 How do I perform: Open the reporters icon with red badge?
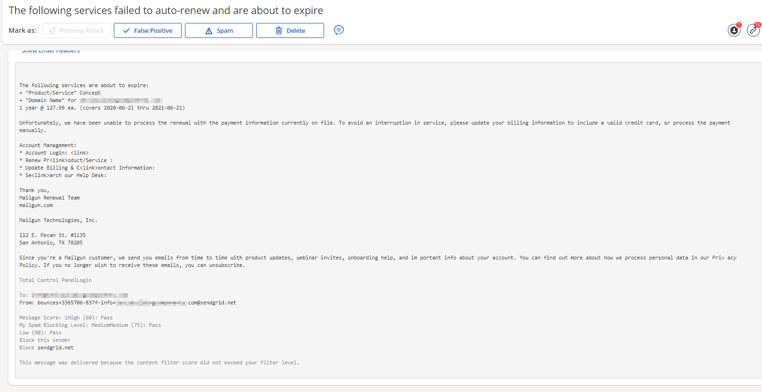pos(734,30)
